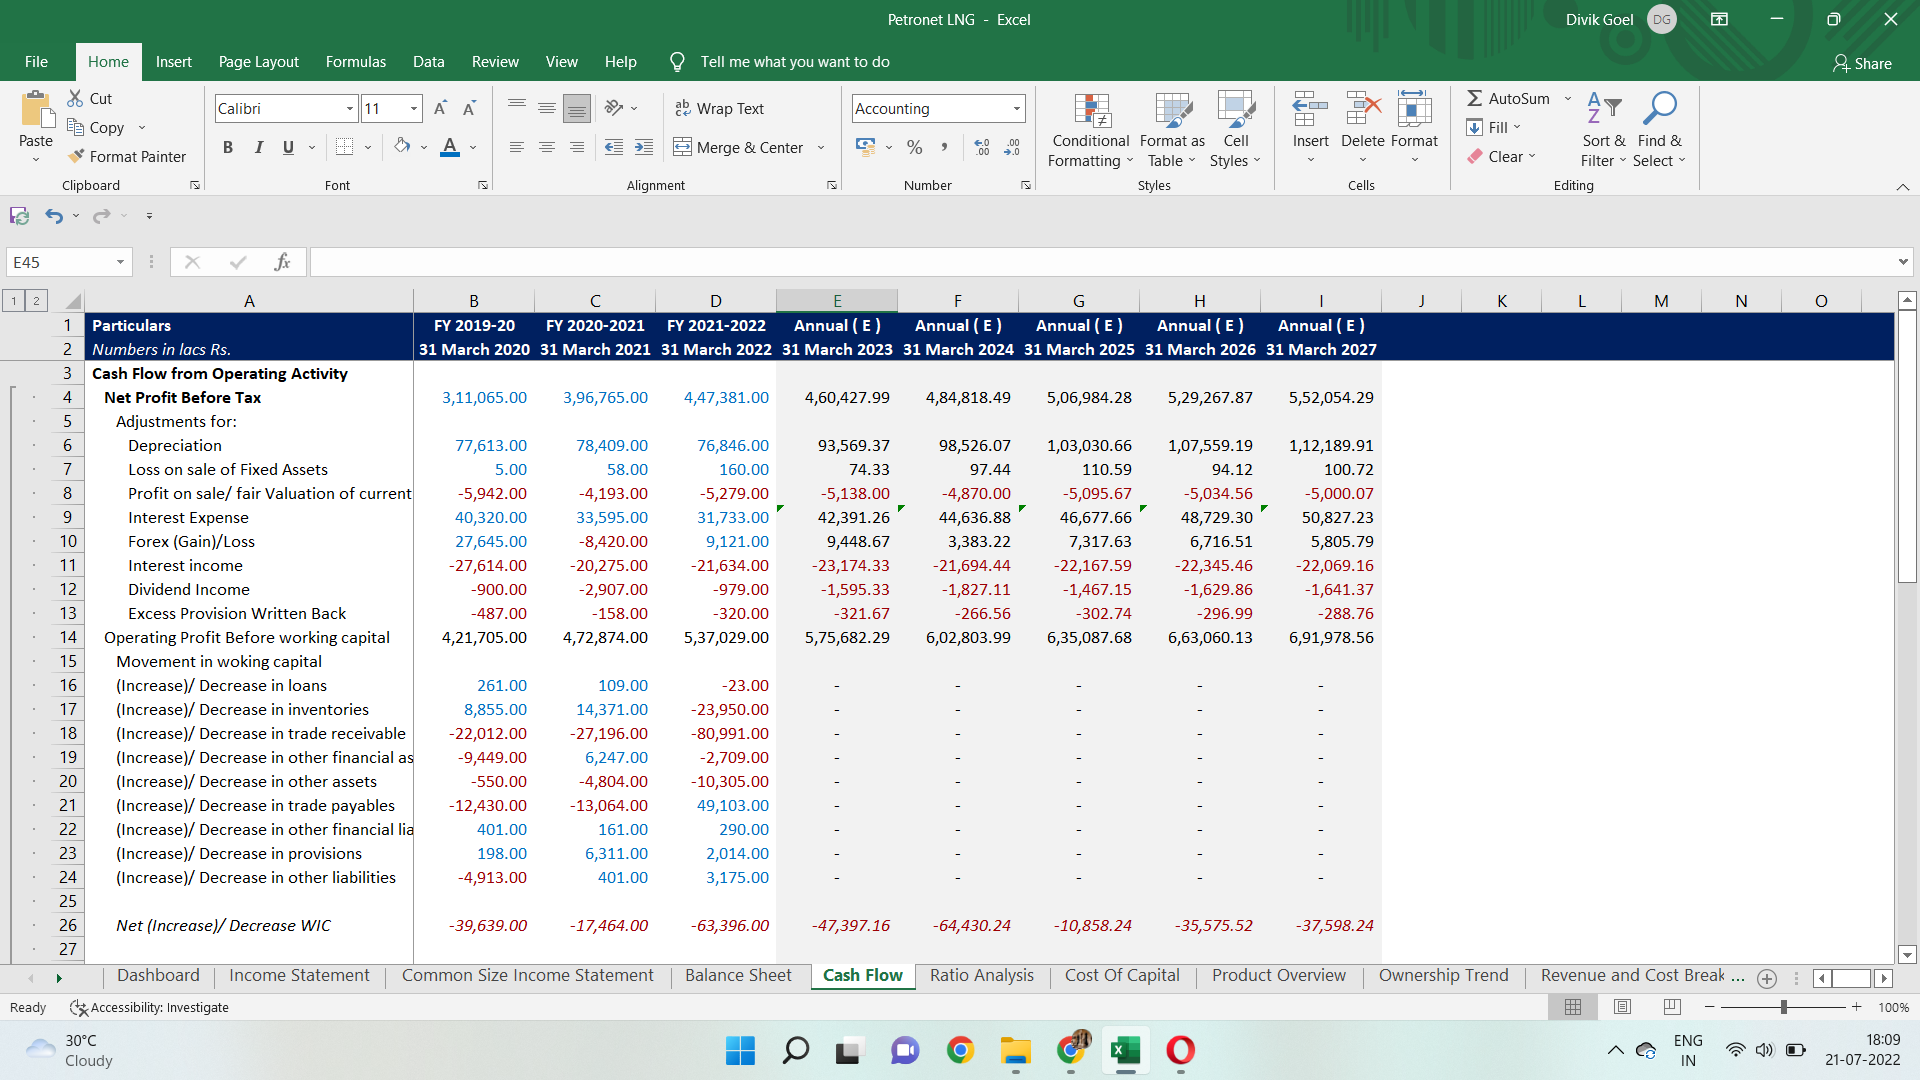Open the File menu
Image resolution: width=1920 pixels, height=1080 pixels.
(36, 61)
